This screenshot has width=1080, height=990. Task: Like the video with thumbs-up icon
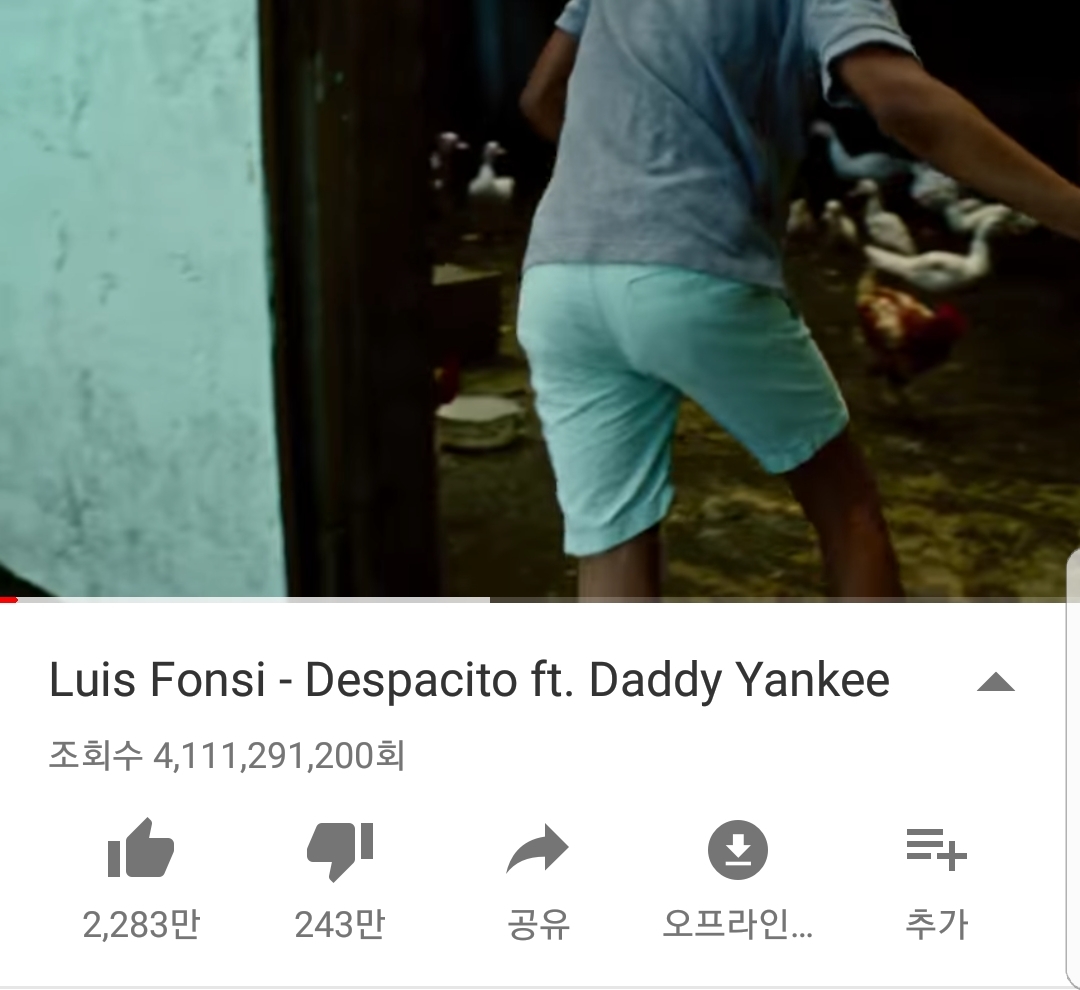[x=141, y=847]
